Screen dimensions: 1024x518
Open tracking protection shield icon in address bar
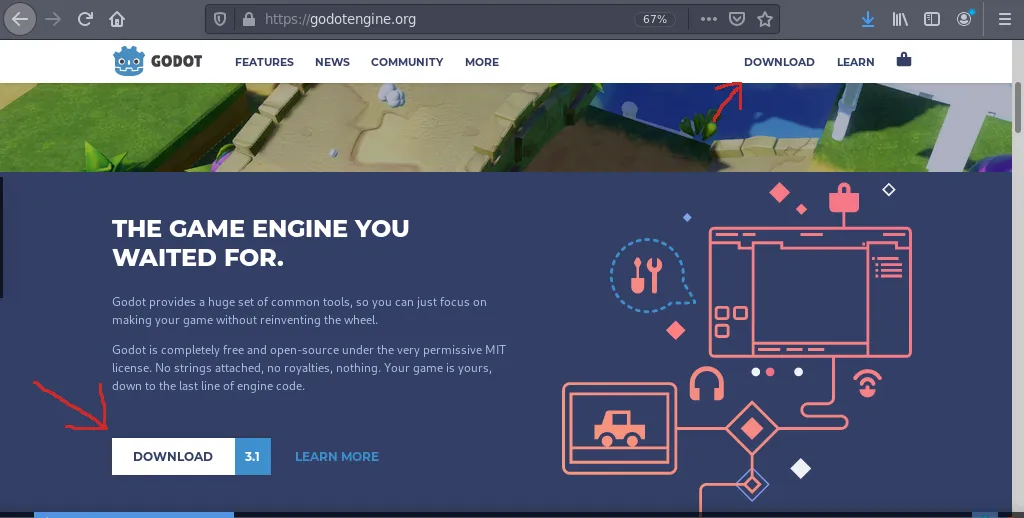click(220, 19)
